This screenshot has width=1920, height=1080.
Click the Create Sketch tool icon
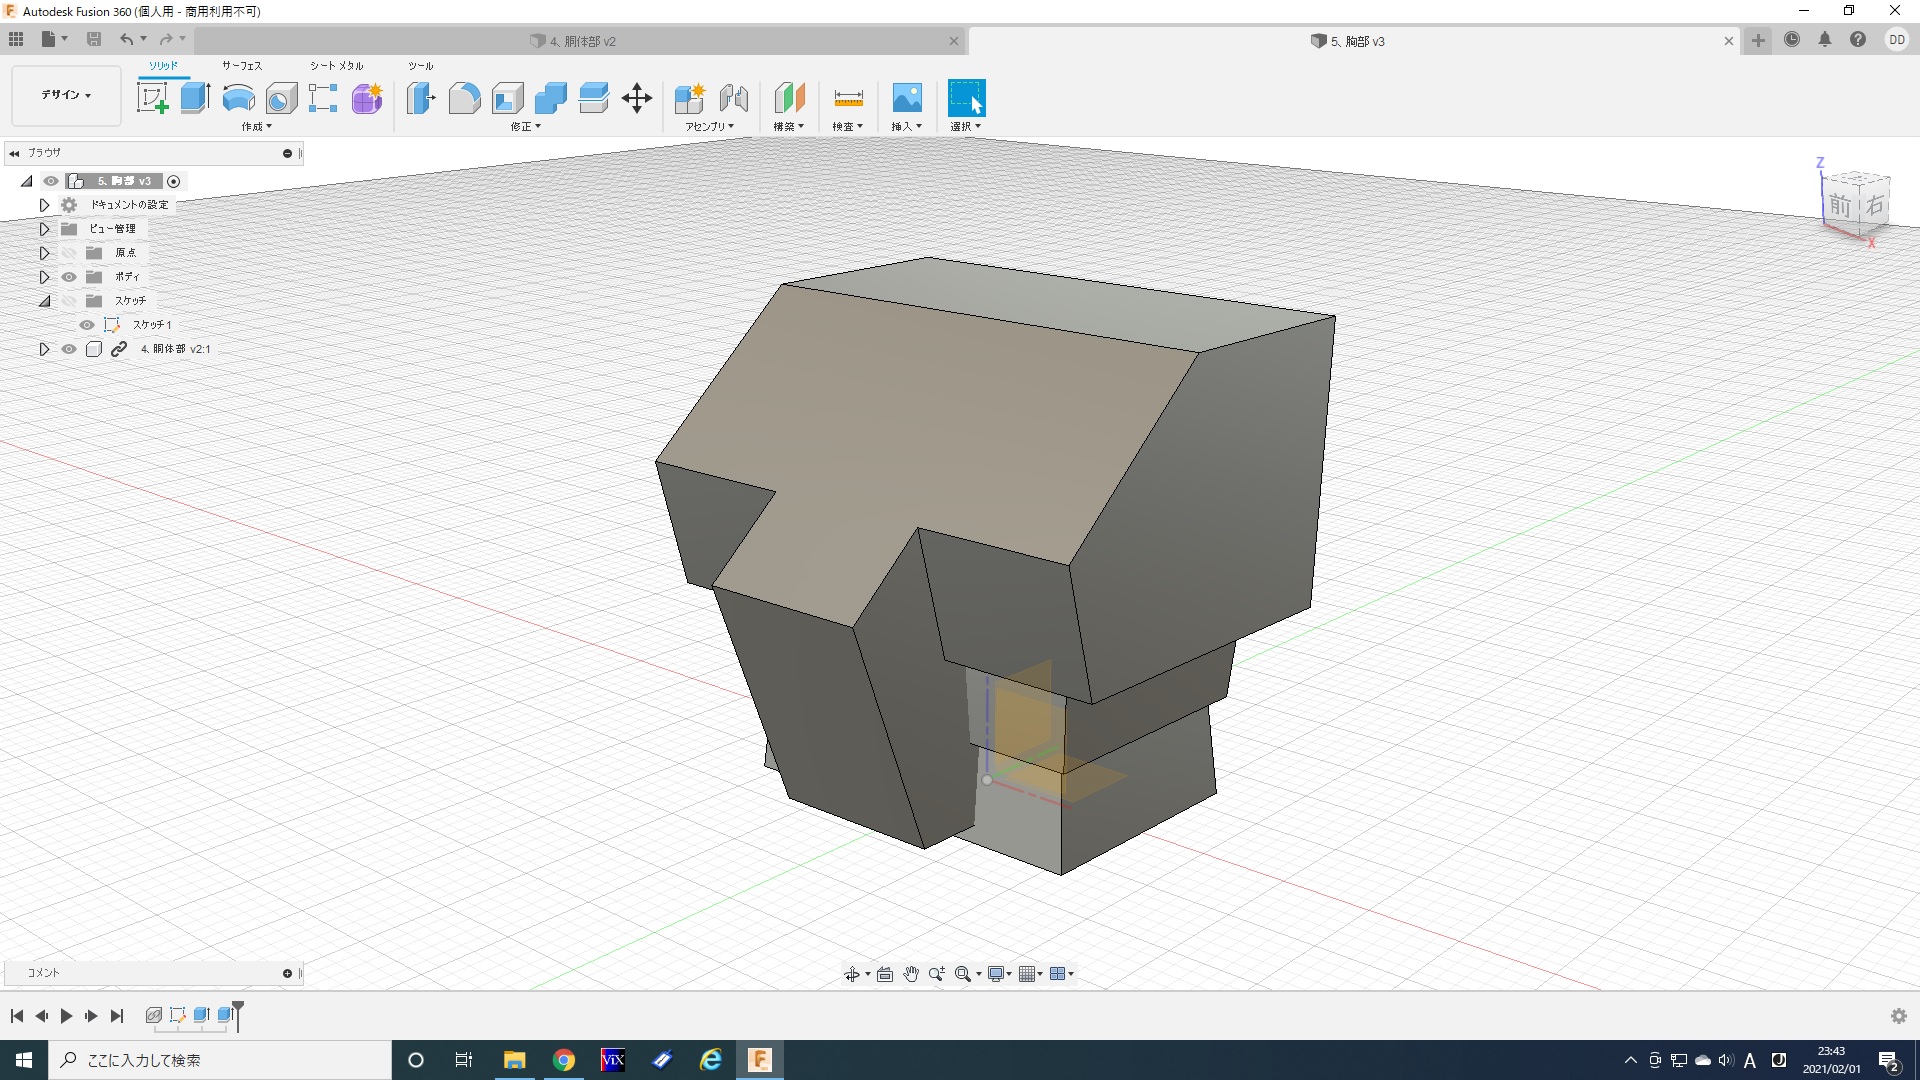tap(152, 98)
